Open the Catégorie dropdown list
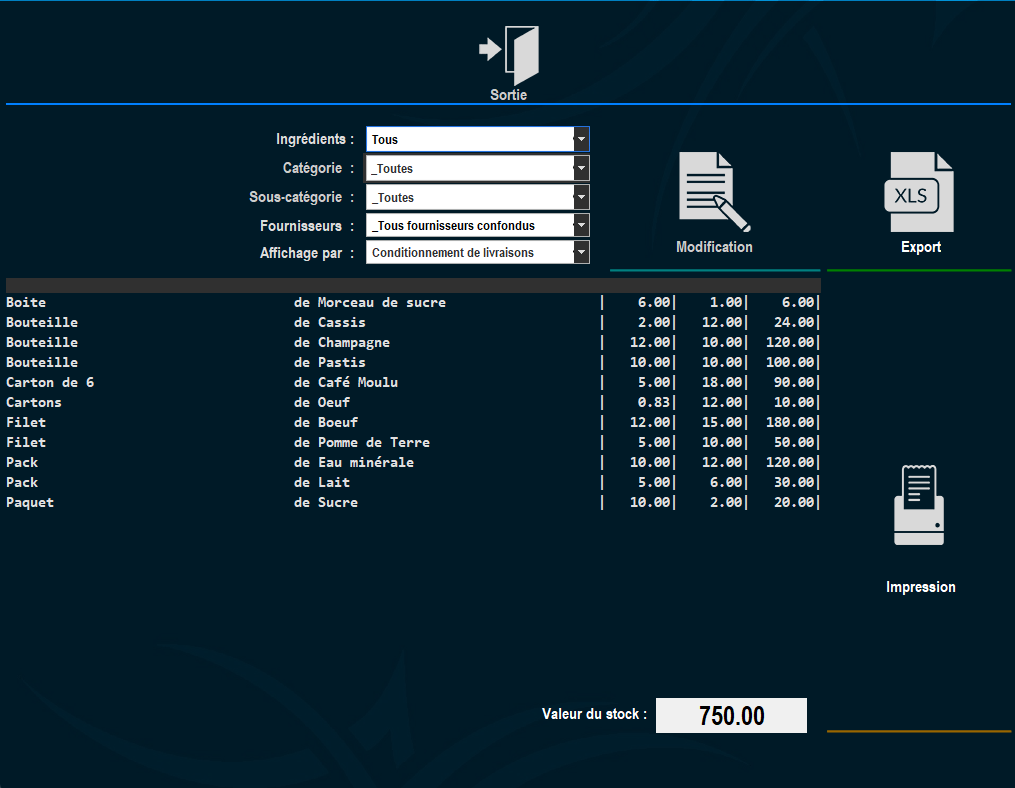The image size is (1015, 788). [478, 168]
